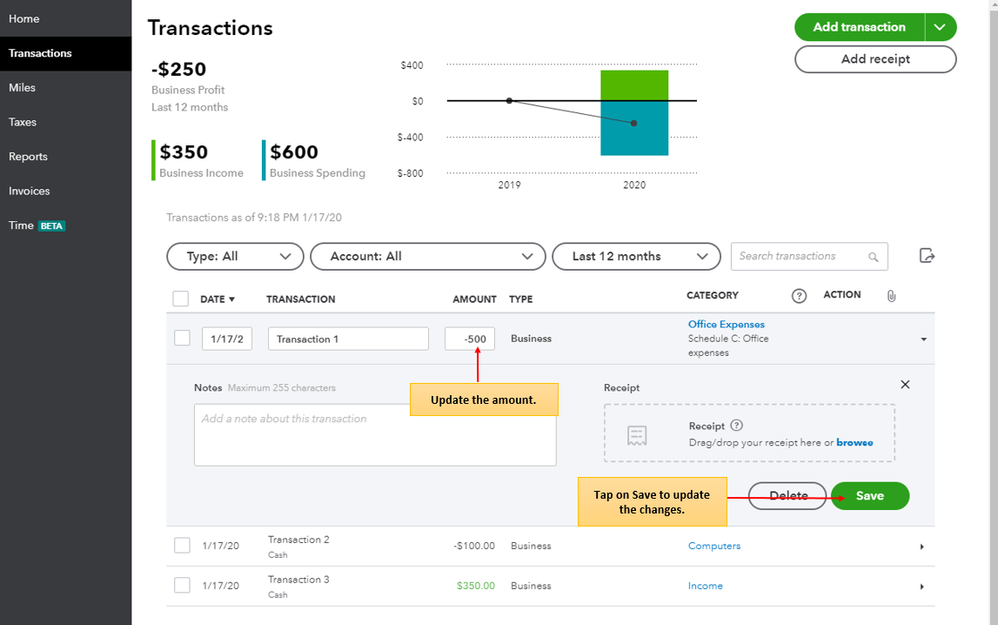Click the green Save button
998x625 pixels.
click(870, 496)
